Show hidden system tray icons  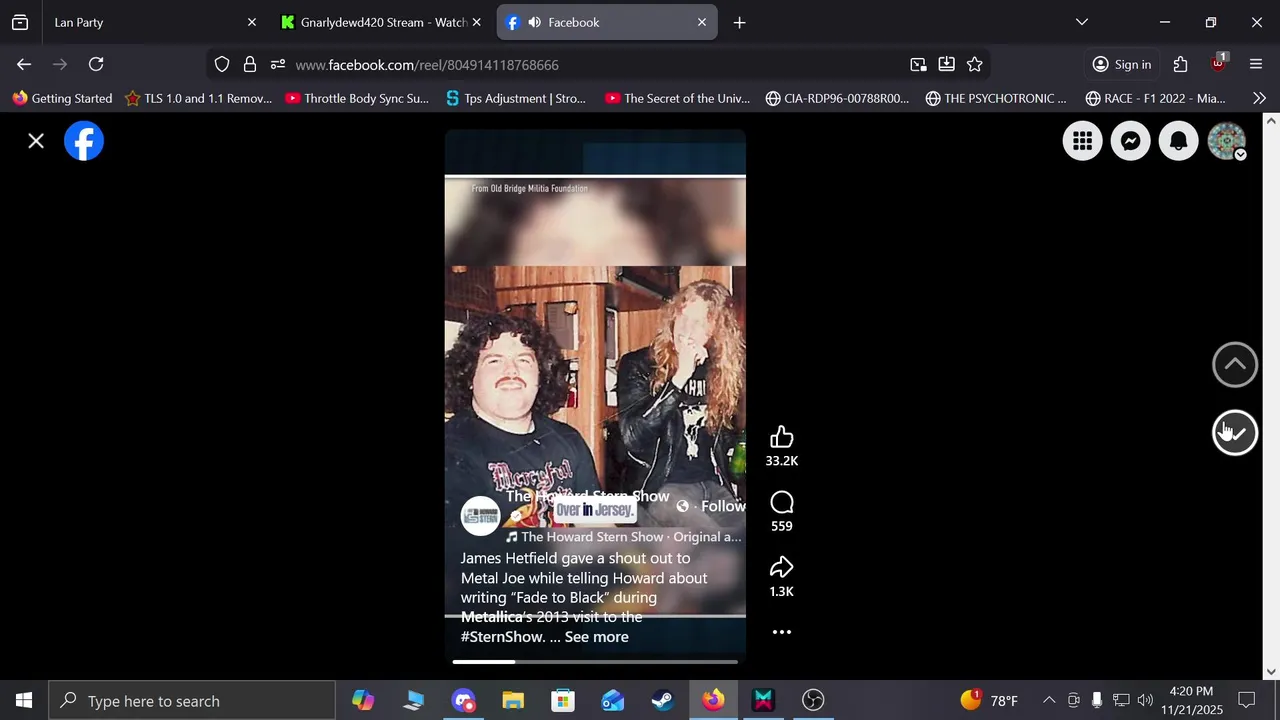[x=1049, y=700]
